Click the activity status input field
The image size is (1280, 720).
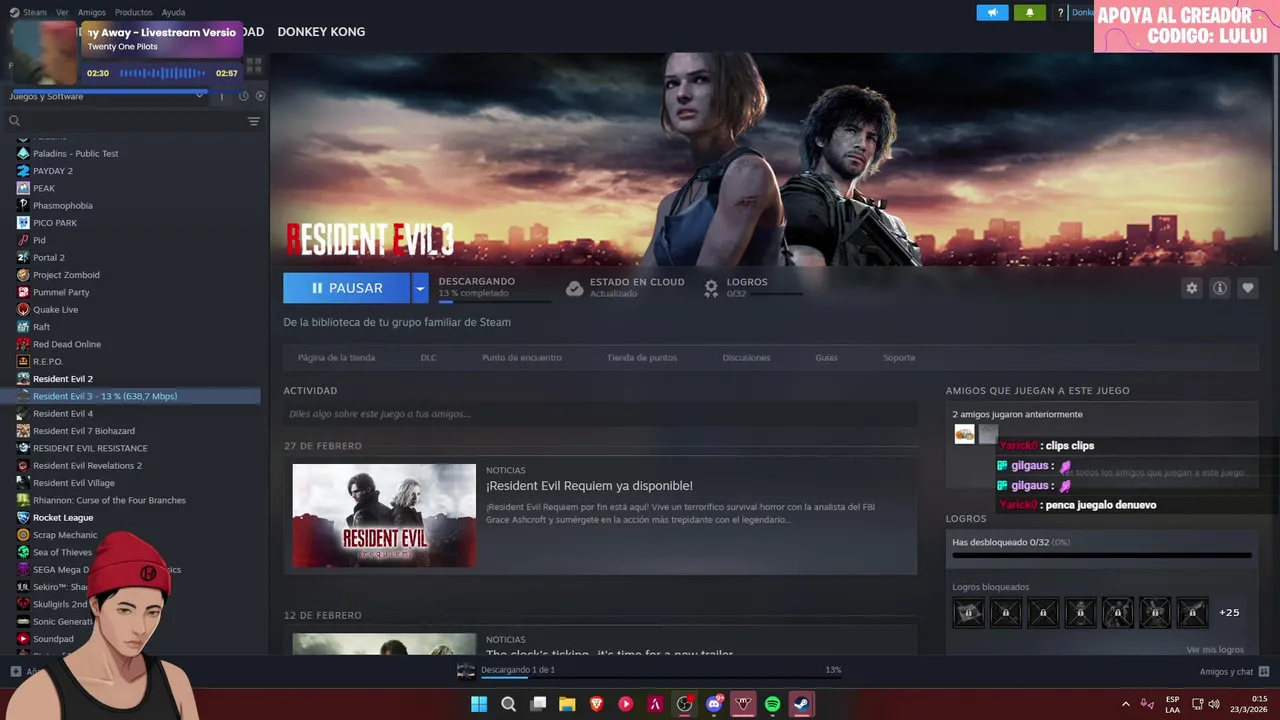click(x=600, y=414)
